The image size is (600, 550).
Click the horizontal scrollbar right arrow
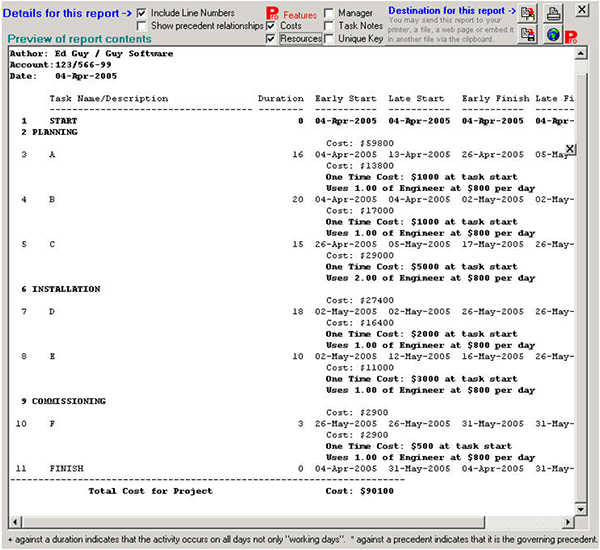pos(568,522)
